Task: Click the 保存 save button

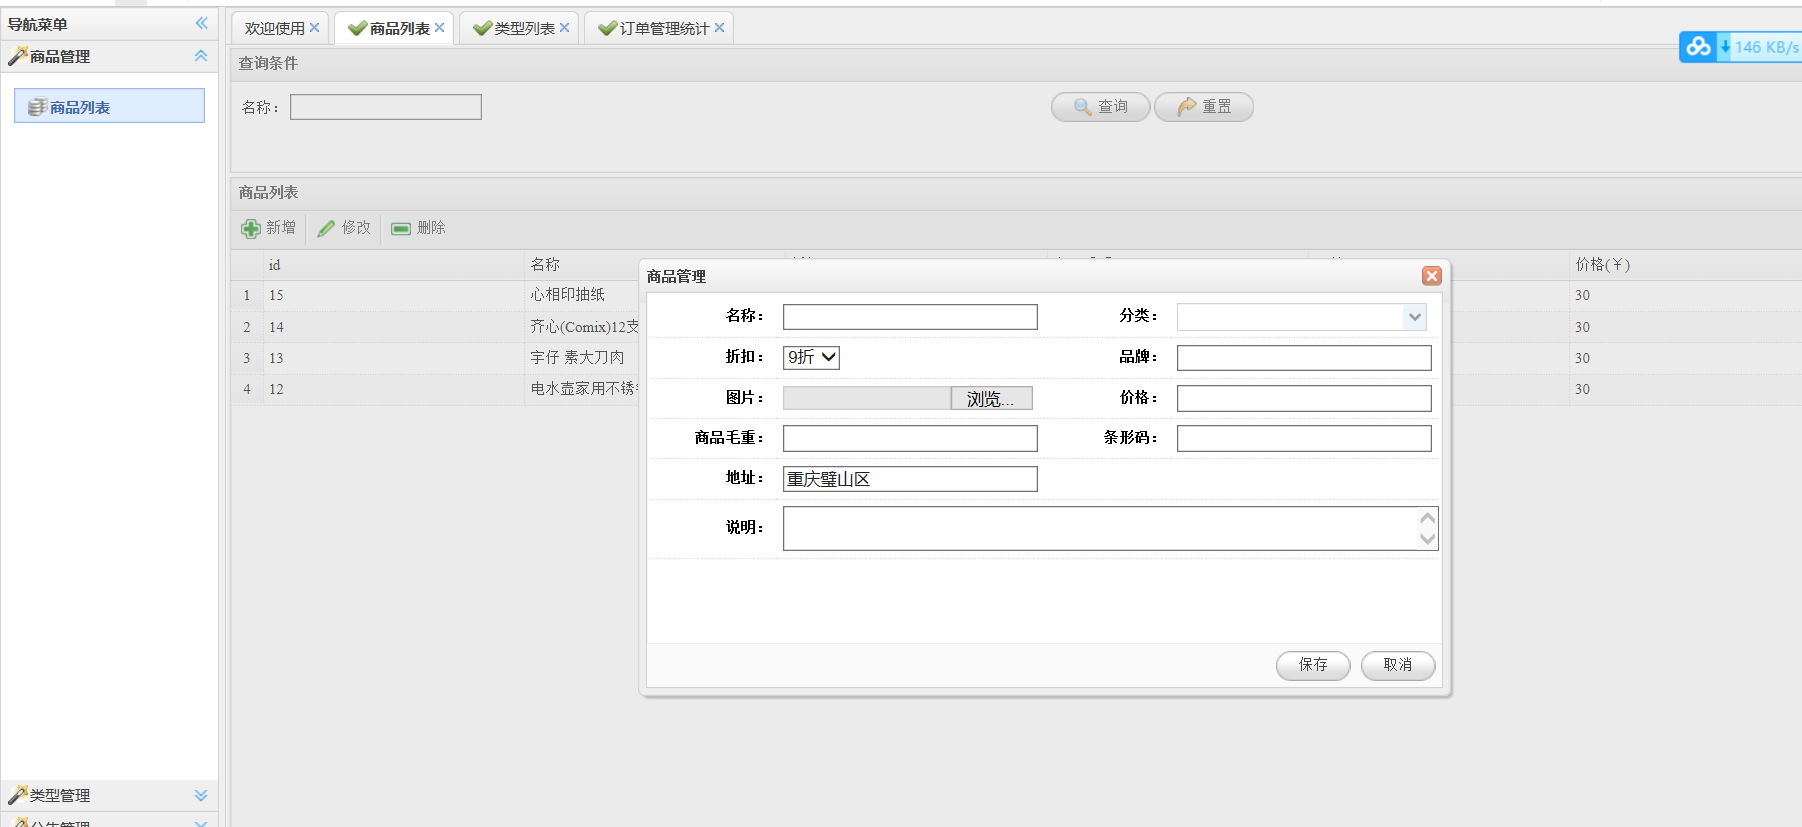Action: [1312, 665]
